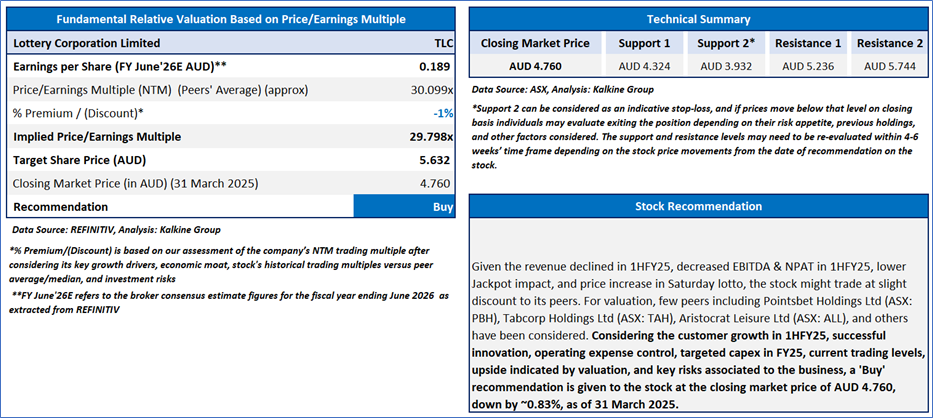
Task: Click the Fundamental Relative Valuation title bar
Action: 231,19
